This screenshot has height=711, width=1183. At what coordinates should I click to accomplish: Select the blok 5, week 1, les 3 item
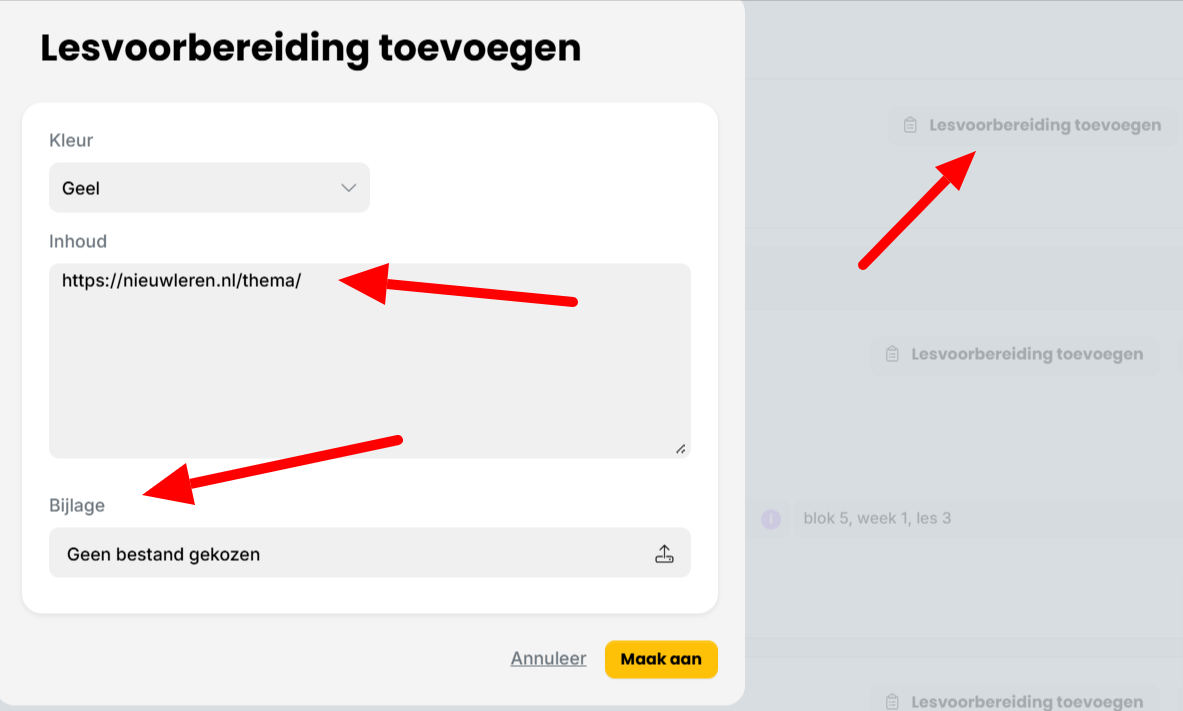coord(877,519)
